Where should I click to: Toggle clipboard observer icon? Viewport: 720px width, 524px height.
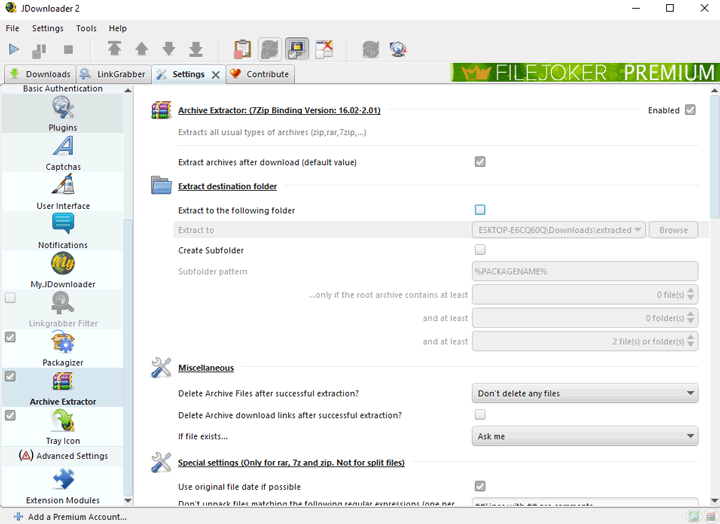[242, 49]
